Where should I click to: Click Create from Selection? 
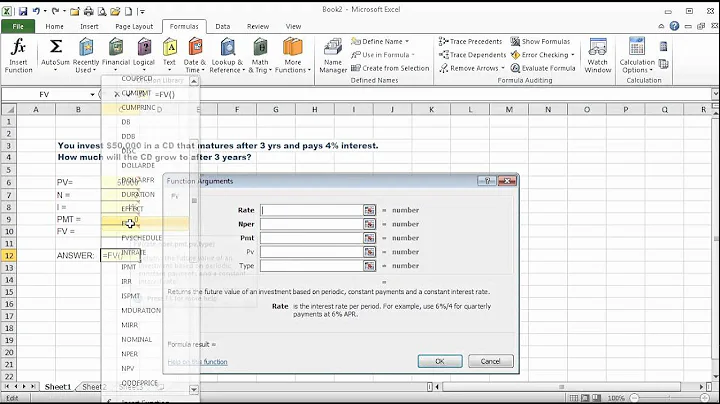(x=390, y=68)
